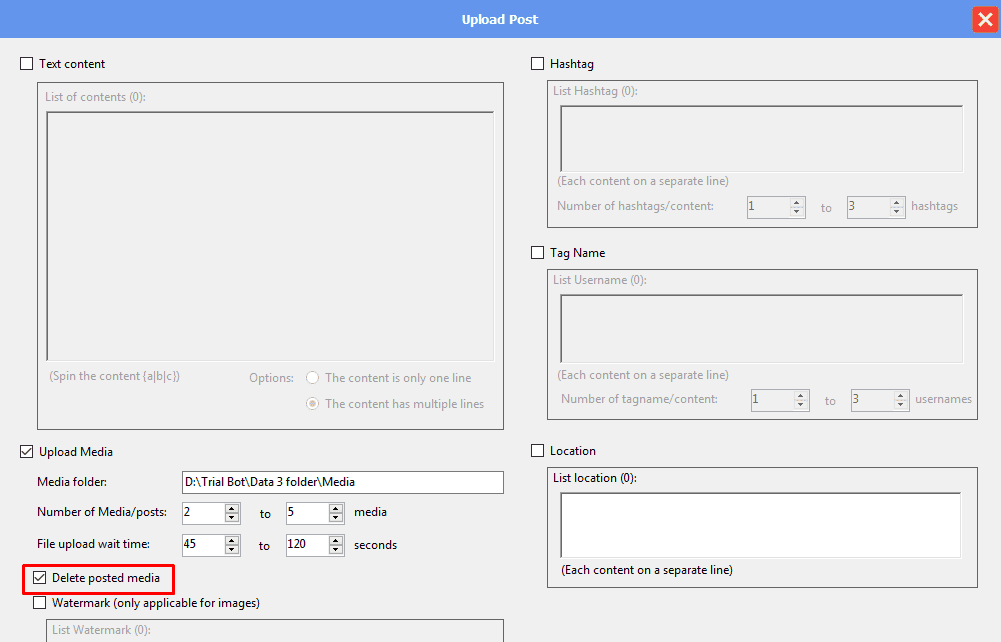Viewport: 1001px width, 642px height.
Task: Increase minimum Number of Media/posts value
Action: (232, 508)
